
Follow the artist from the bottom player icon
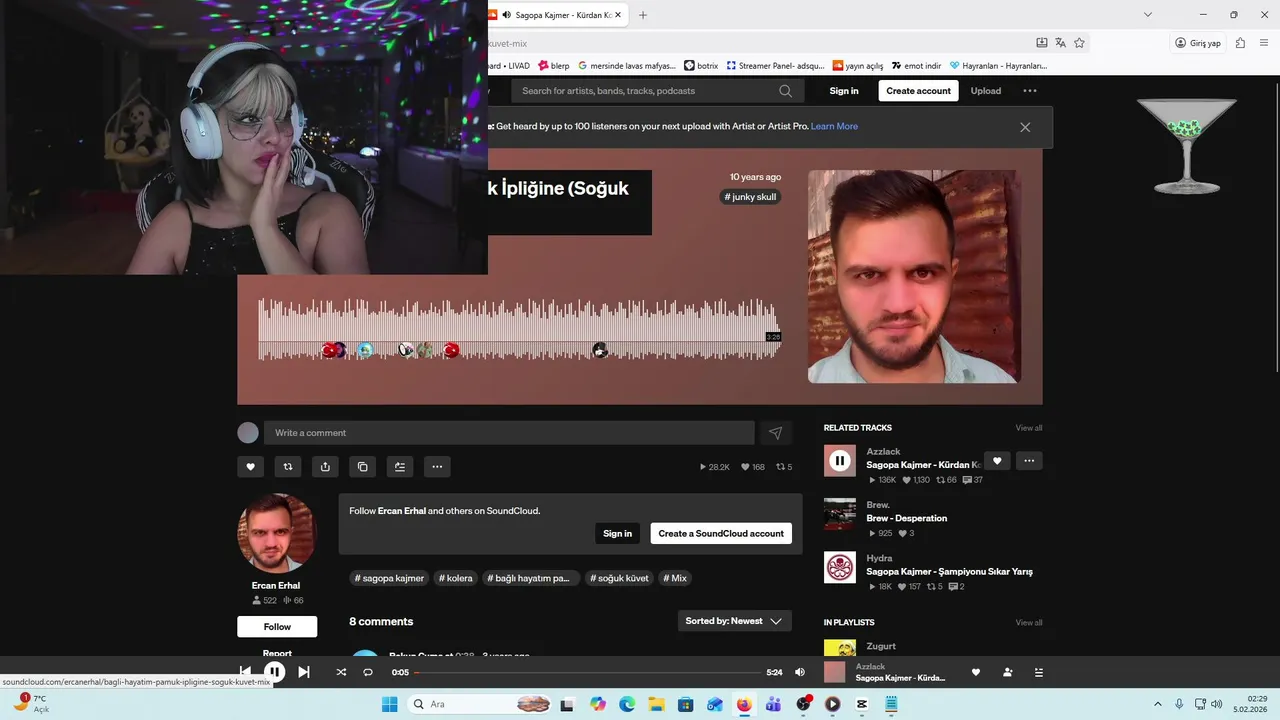tap(1007, 672)
